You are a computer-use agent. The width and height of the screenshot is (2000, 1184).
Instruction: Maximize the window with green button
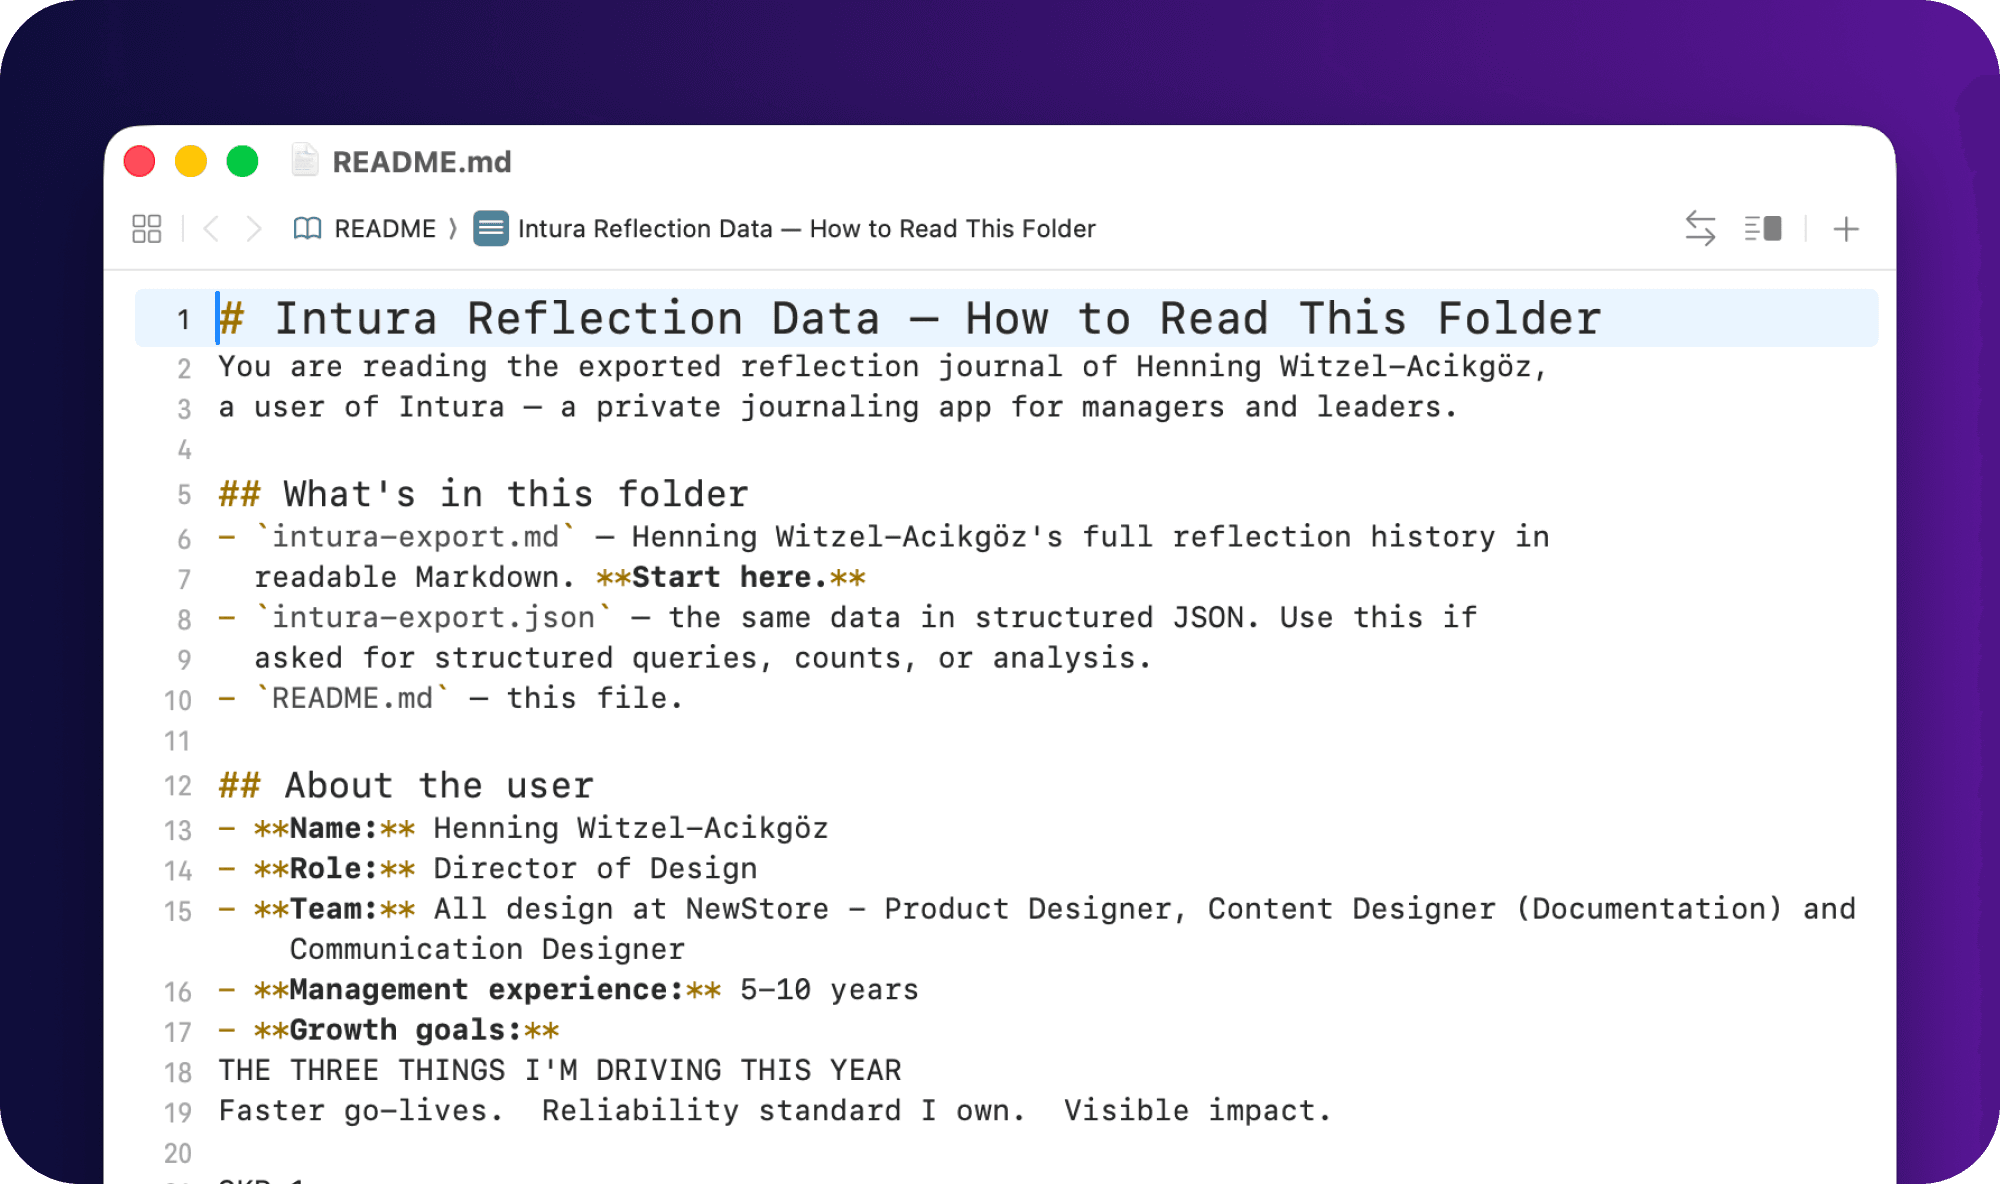tap(242, 161)
